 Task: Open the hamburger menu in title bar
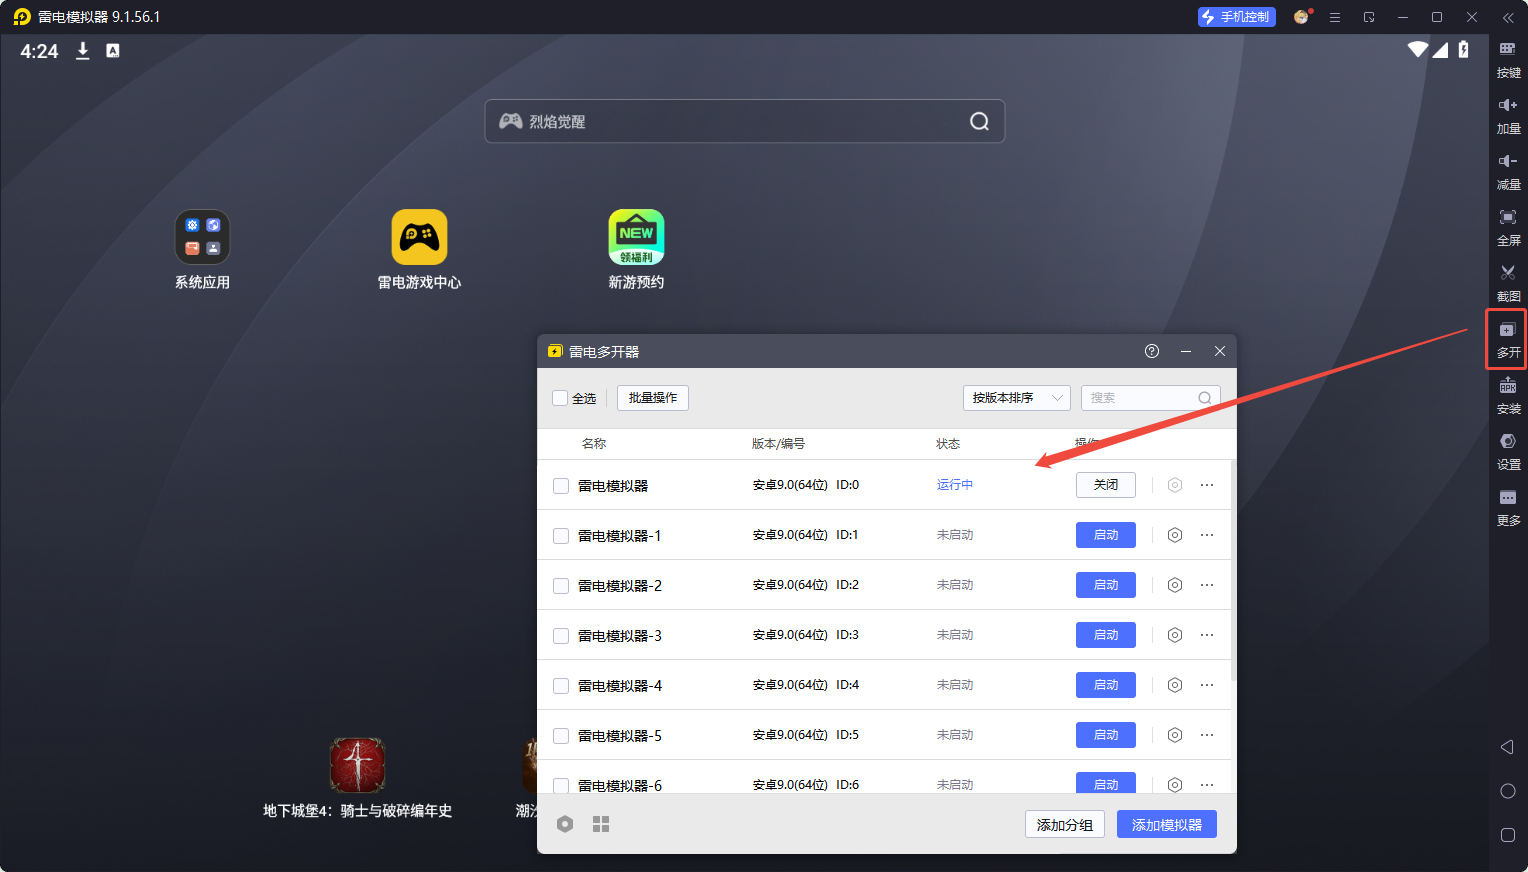(1335, 17)
